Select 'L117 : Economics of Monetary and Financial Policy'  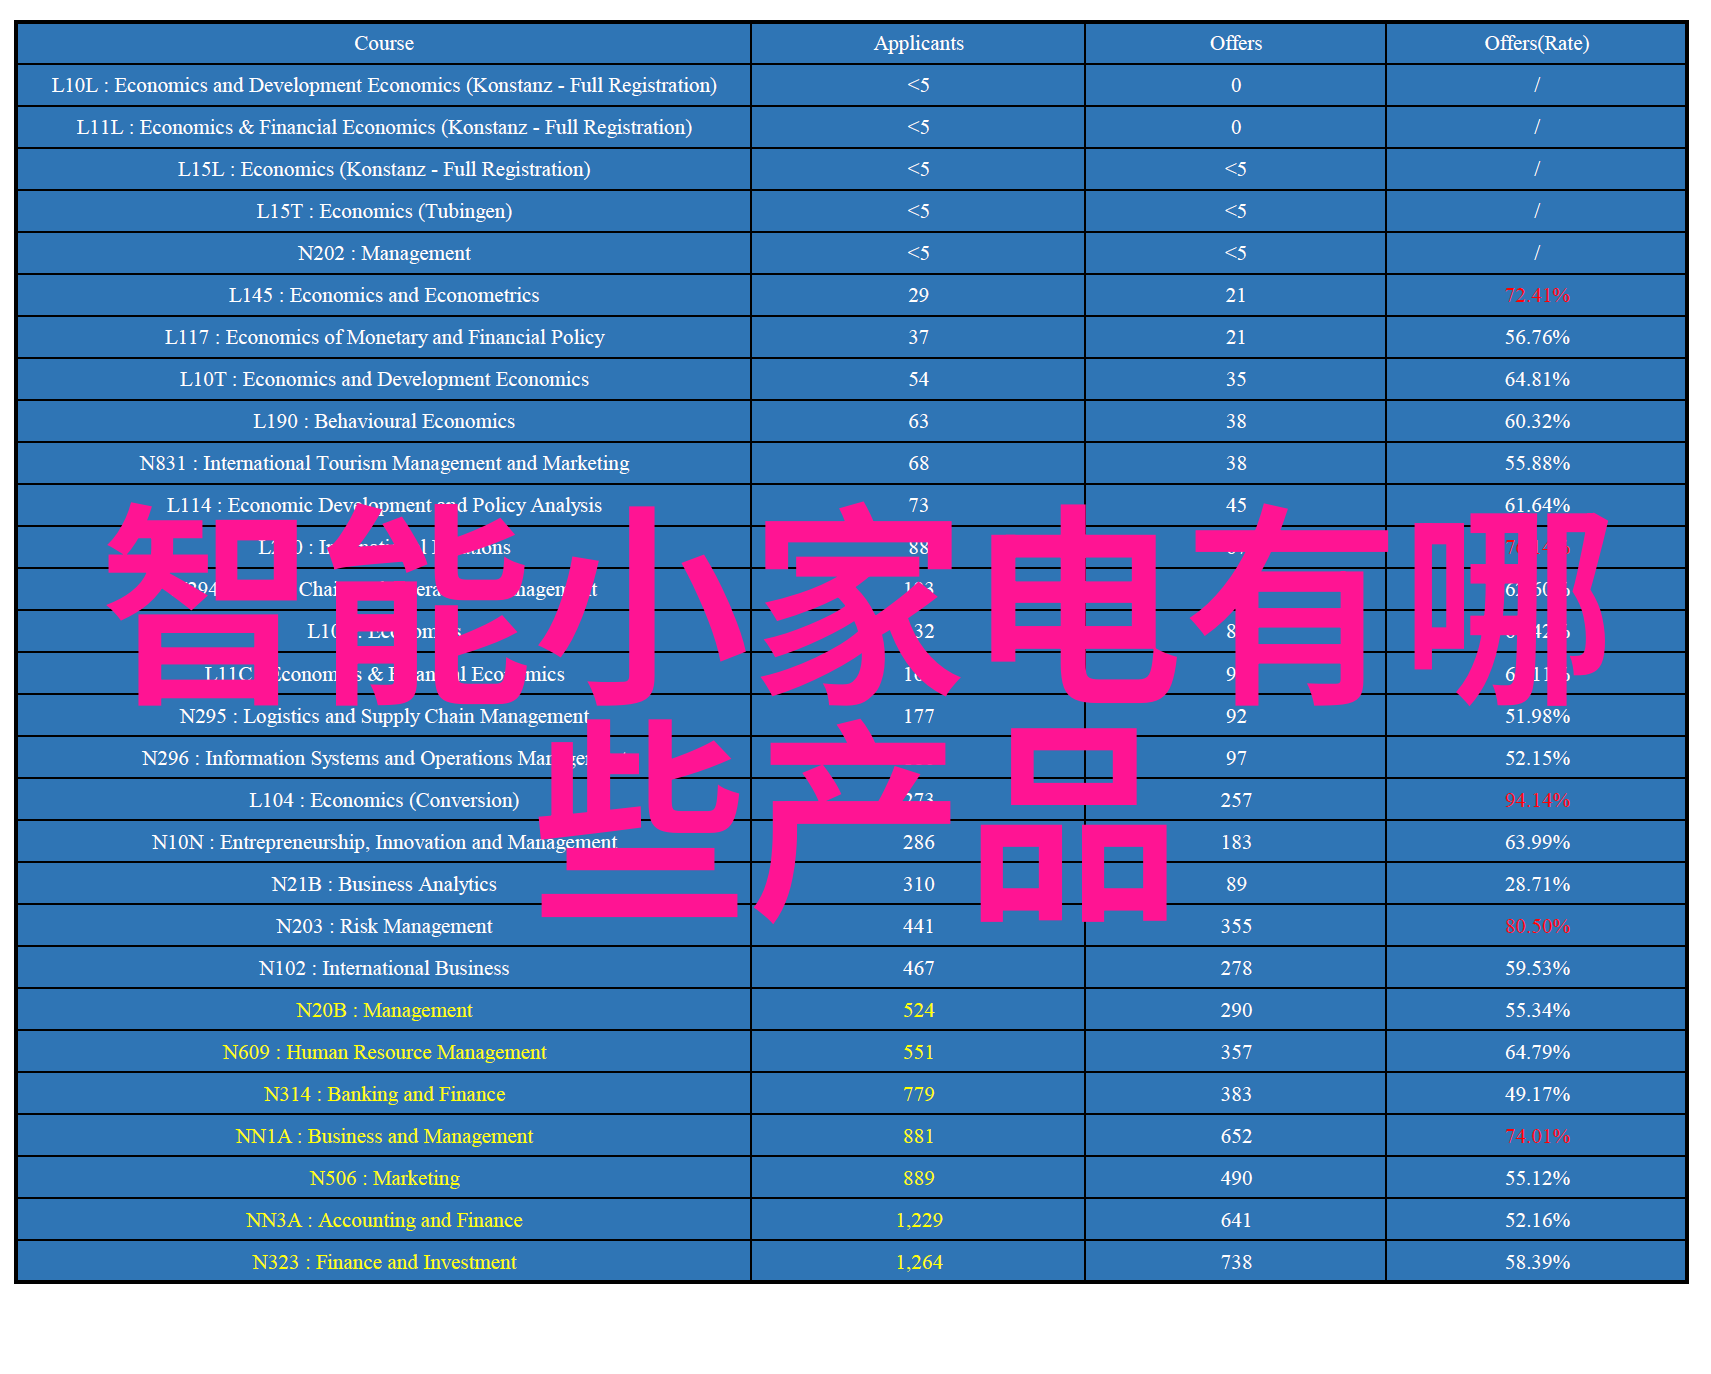click(x=384, y=337)
